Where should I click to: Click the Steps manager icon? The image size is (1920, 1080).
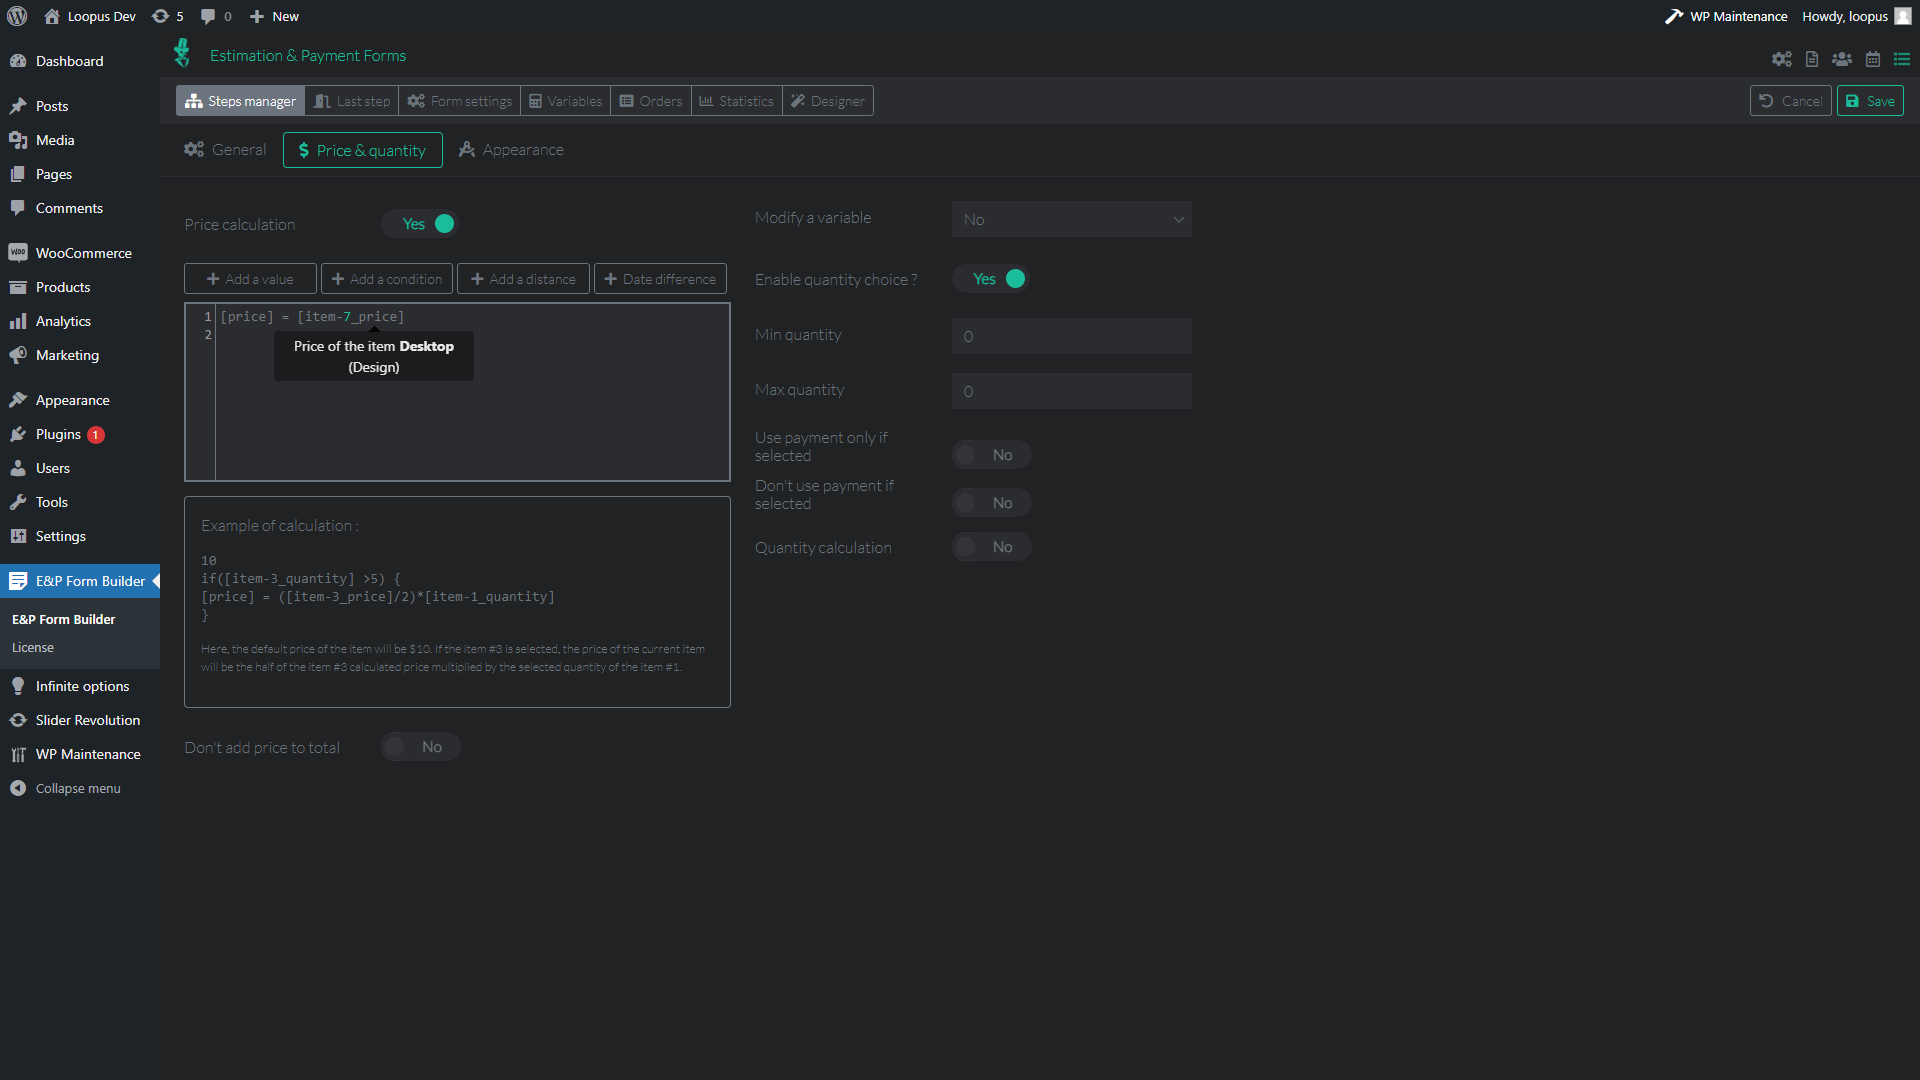click(x=195, y=100)
